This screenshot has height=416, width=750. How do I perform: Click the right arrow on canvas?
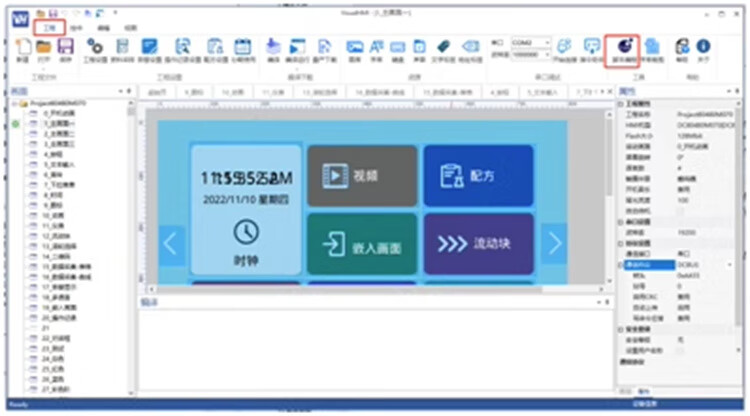point(553,243)
